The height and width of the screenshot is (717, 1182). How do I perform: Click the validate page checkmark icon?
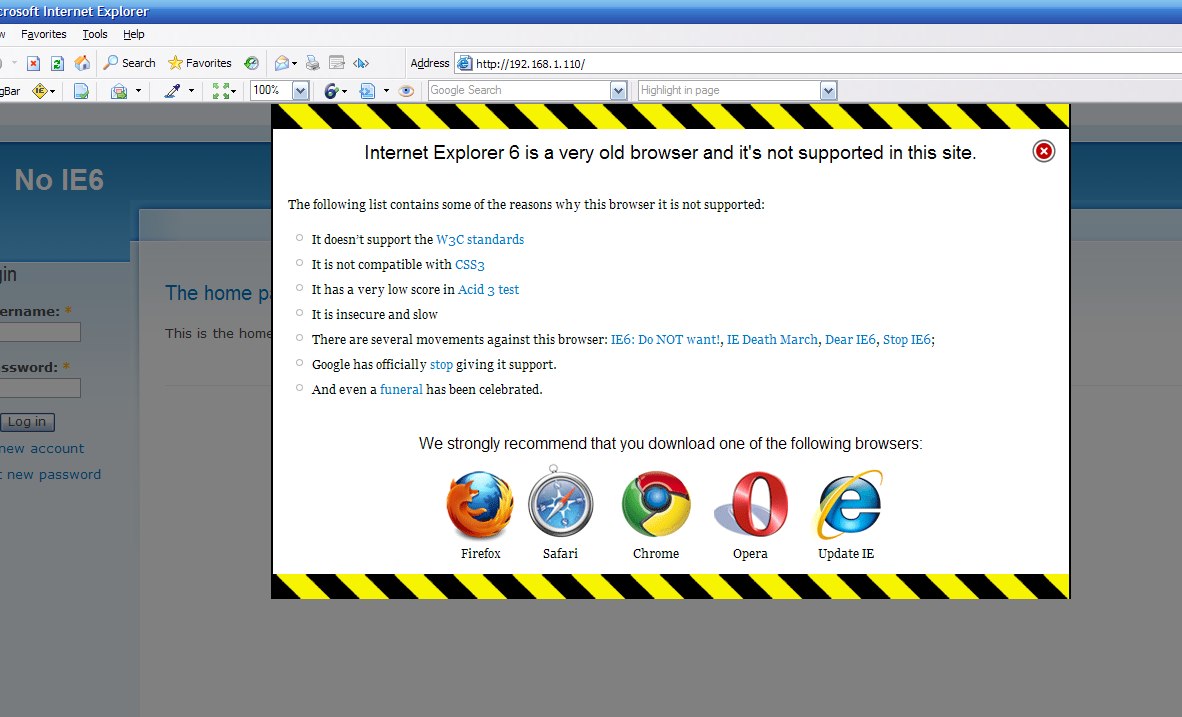[x=81, y=91]
